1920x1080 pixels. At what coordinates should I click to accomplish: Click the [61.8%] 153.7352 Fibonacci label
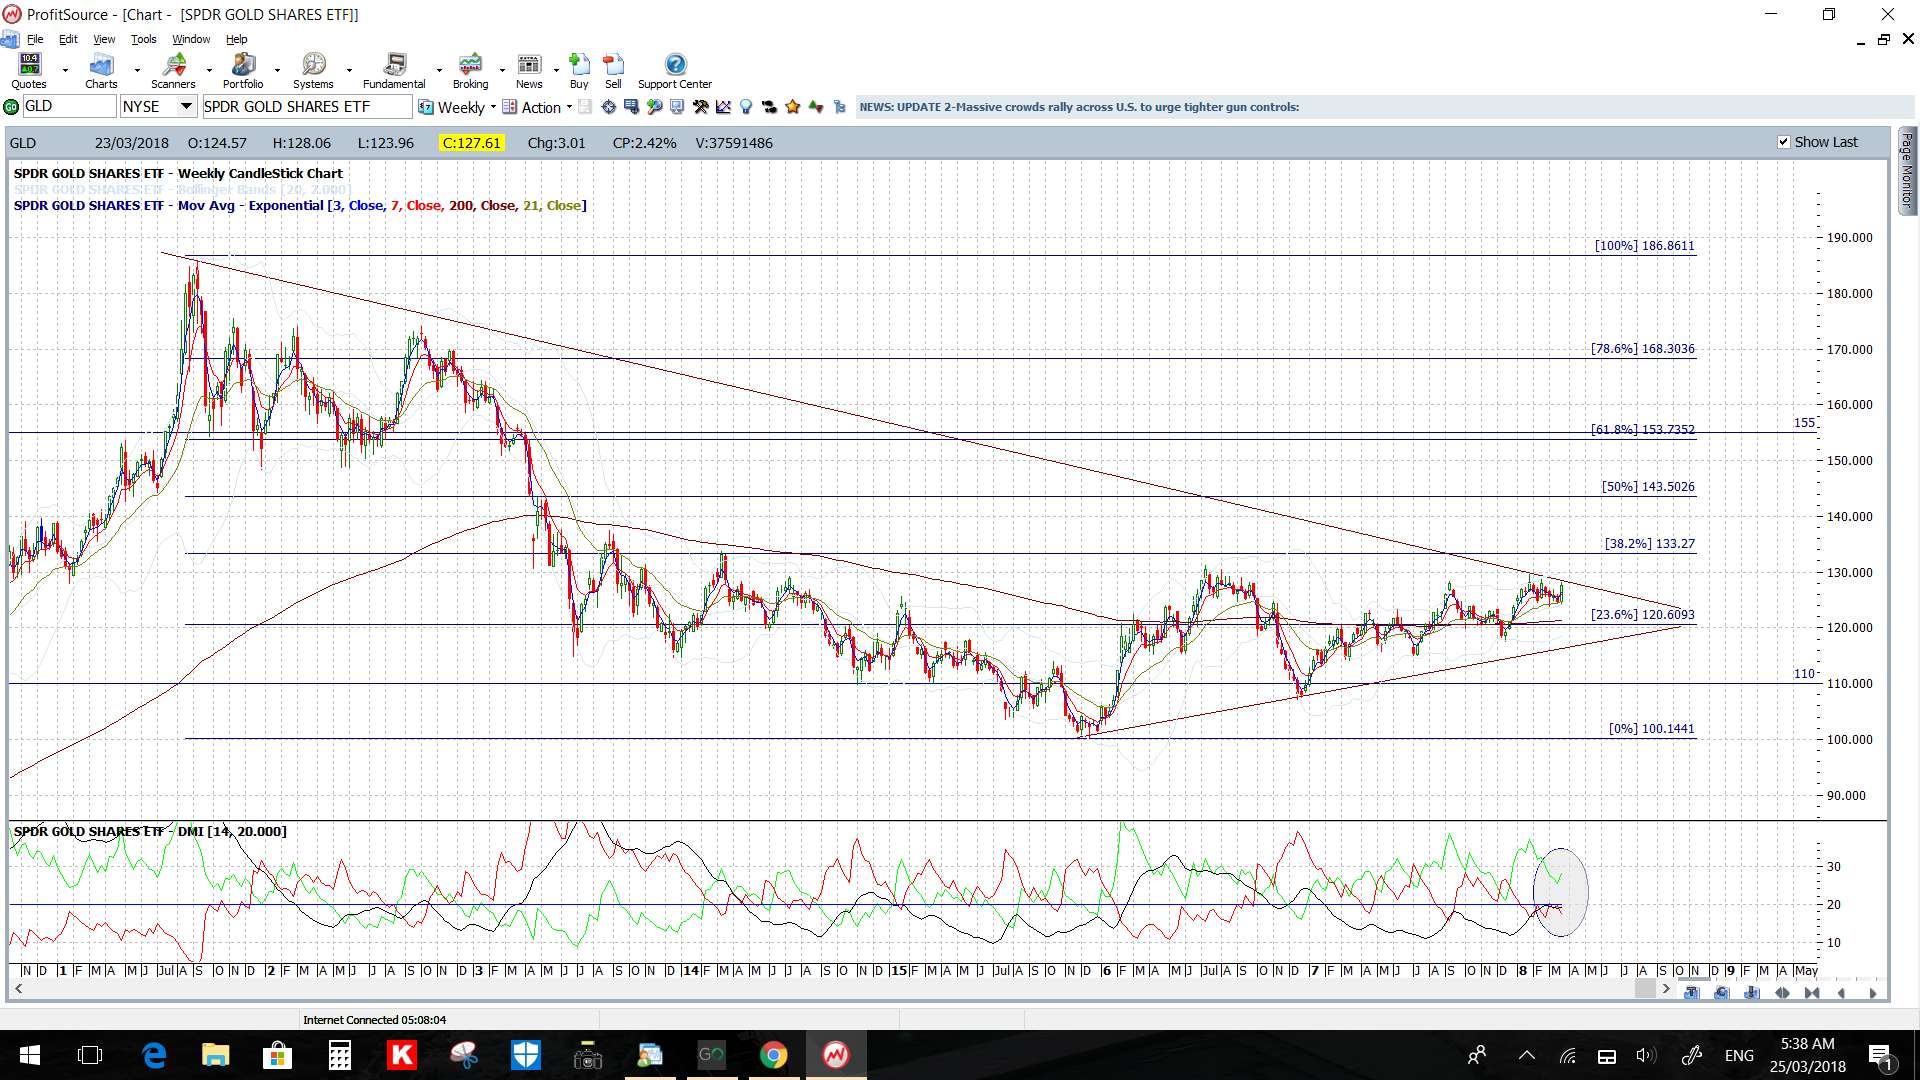coord(1643,429)
